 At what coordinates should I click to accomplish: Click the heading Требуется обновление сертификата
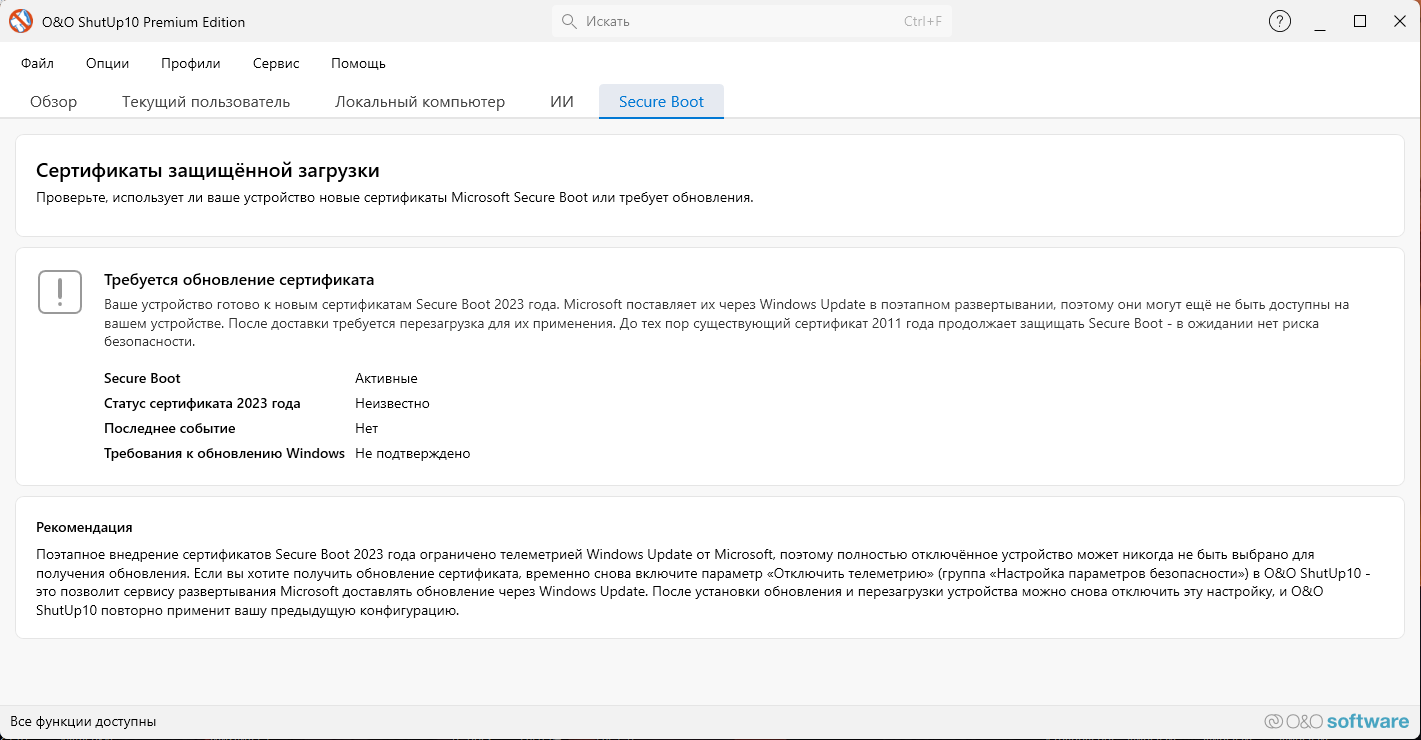[x=239, y=280]
